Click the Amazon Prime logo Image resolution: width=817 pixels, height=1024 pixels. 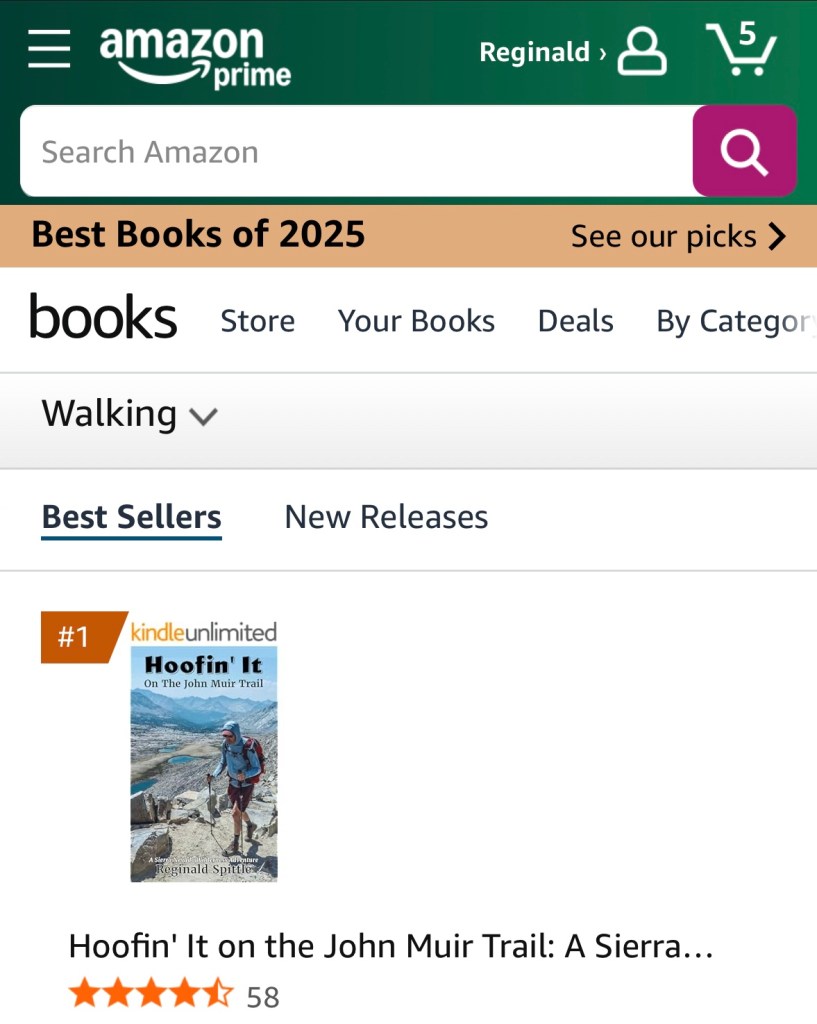point(195,56)
